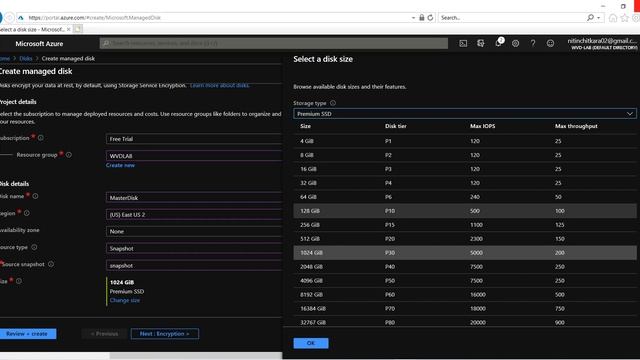Click browser search magnifier icon
This screenshot has height=360, width=640.
590,18
